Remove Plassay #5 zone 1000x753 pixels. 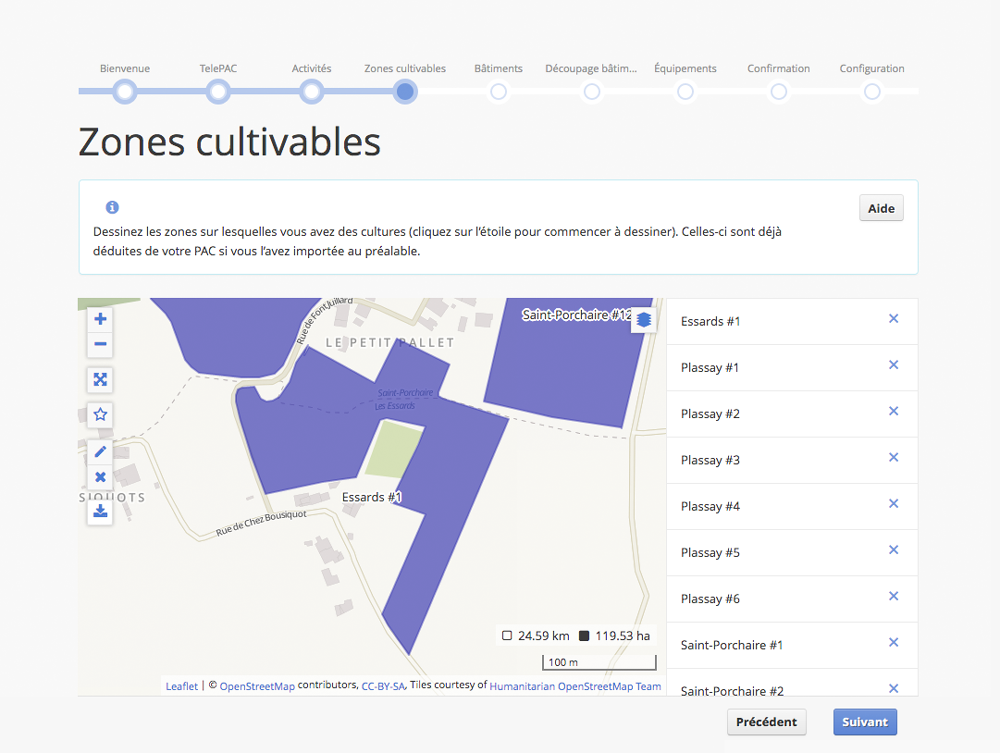coord(893,550)
